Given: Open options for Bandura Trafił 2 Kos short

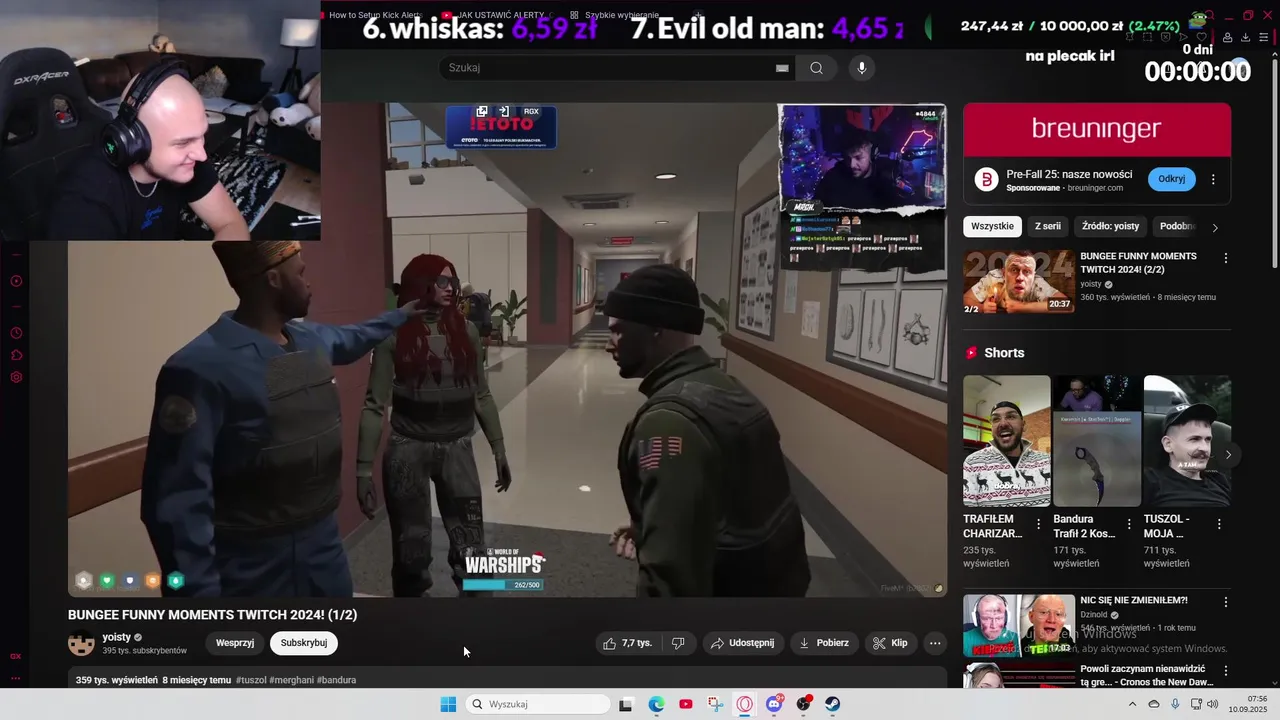Looking at the screenshot, I should pos(1129,524).
